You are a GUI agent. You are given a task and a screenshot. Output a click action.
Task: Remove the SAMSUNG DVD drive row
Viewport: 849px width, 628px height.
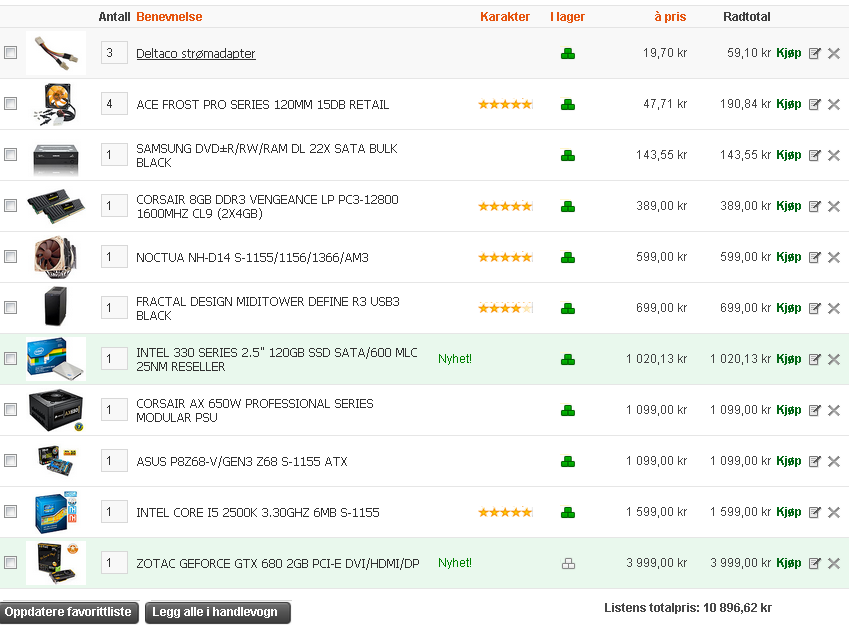[834, 155]
